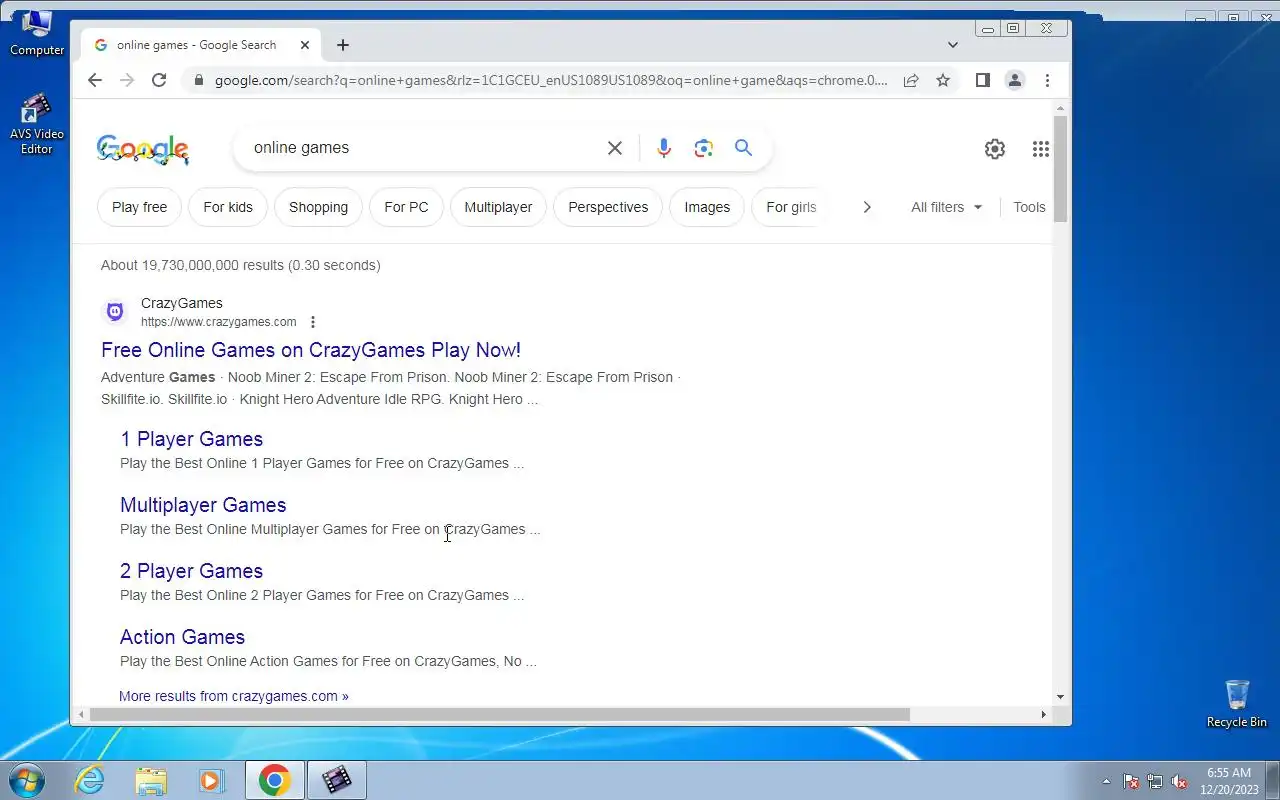Click the muted volume tray icon
This screenshot has width=1280, height=800.
(1180, 781)
